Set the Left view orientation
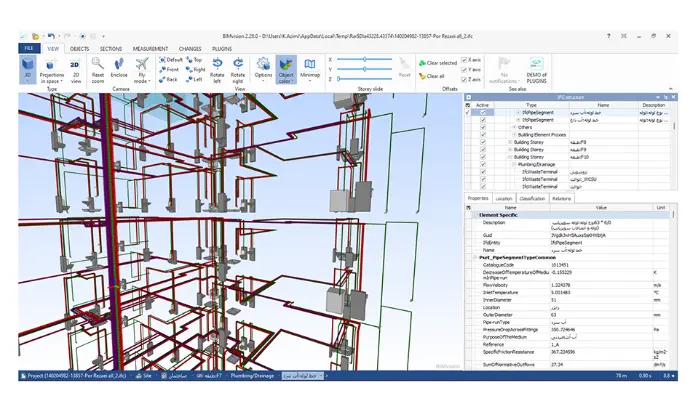The height and width of the screenshot is (409, 690). 195,80
